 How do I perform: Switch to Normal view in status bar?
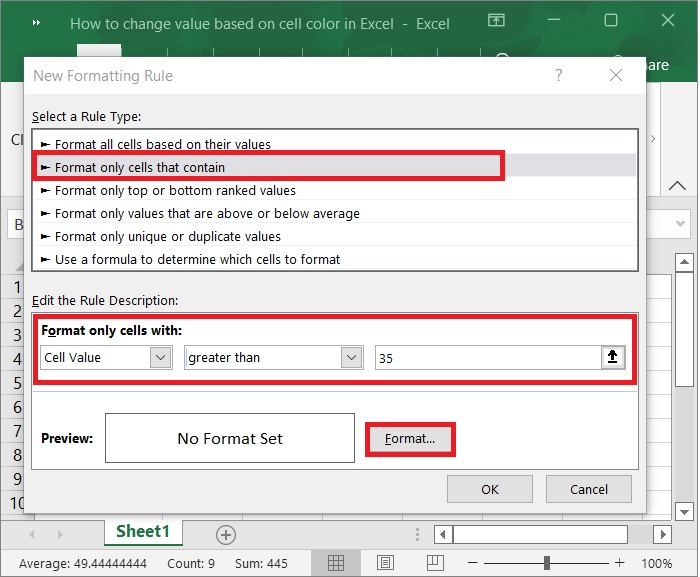[x=337, y=563]
